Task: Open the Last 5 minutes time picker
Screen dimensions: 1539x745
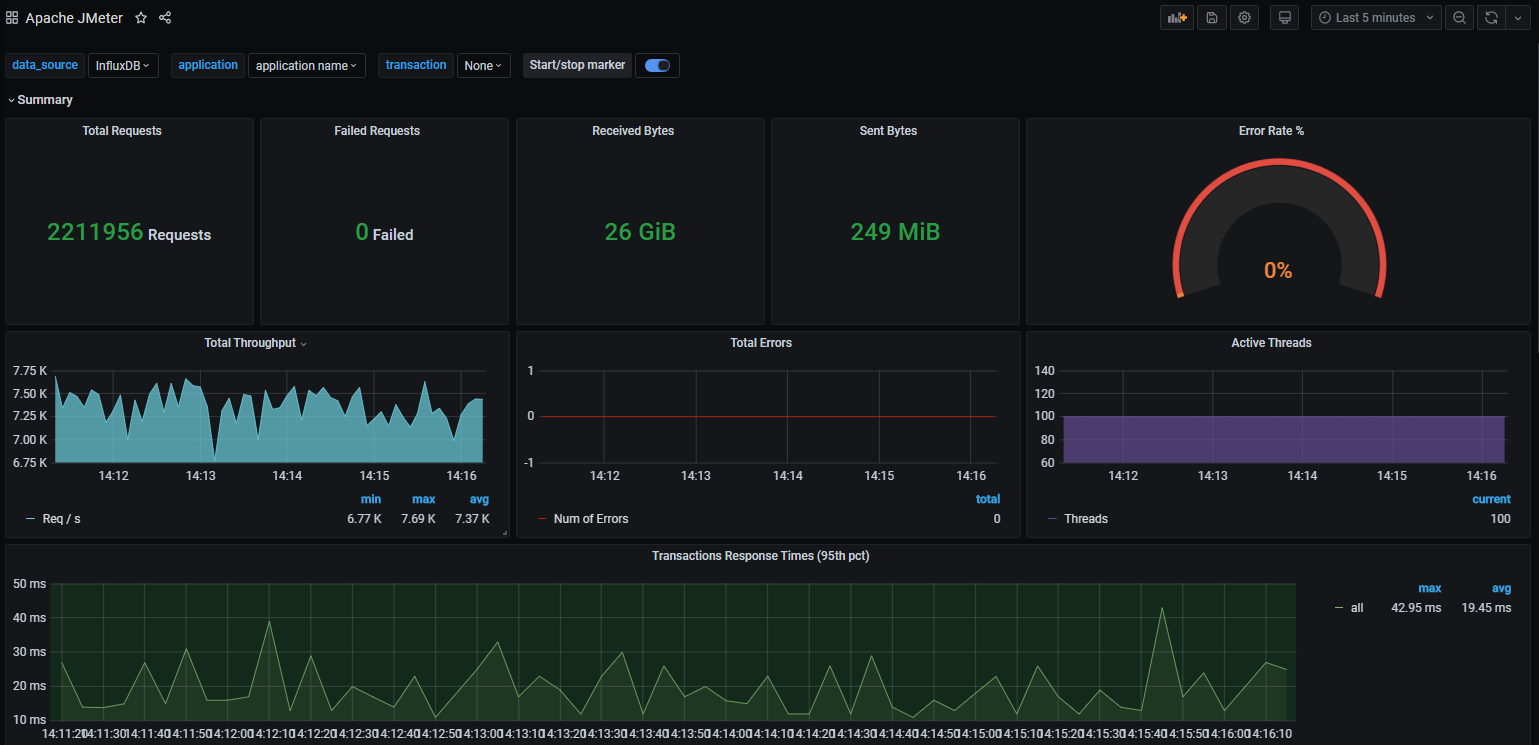Action: pos(1375,17)
